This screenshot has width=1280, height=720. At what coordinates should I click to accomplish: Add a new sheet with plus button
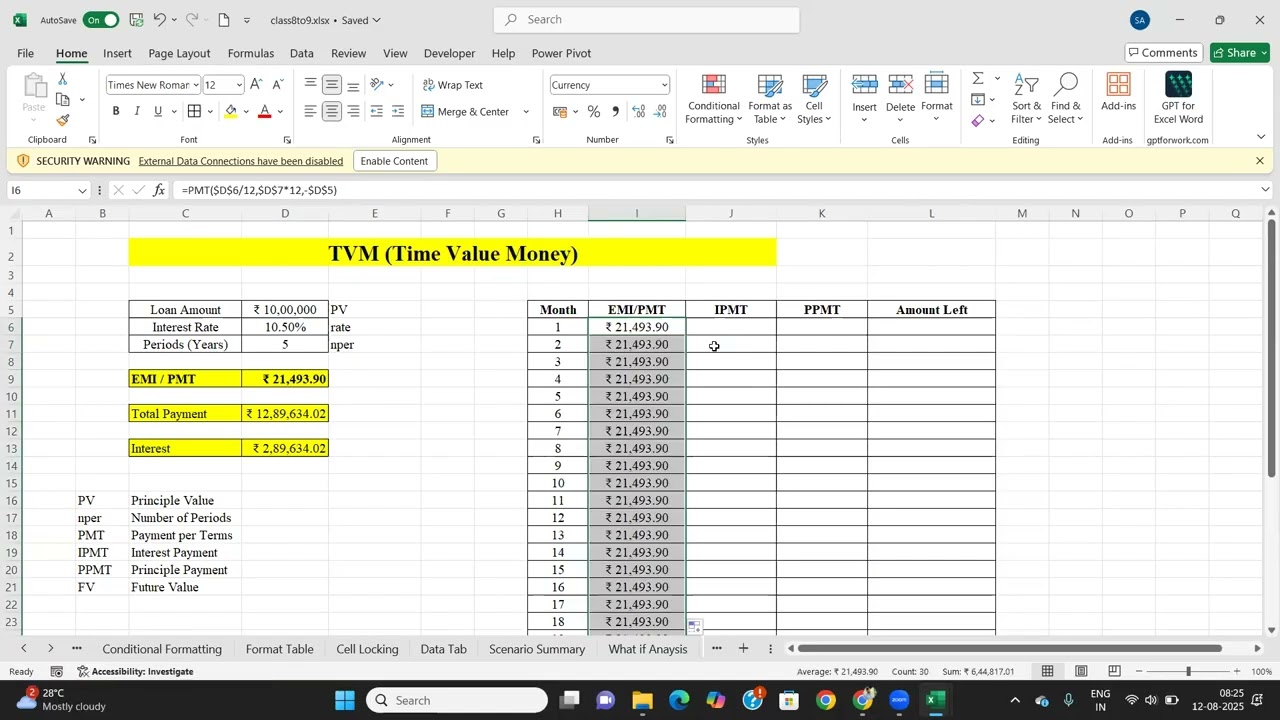coord(743,649)
